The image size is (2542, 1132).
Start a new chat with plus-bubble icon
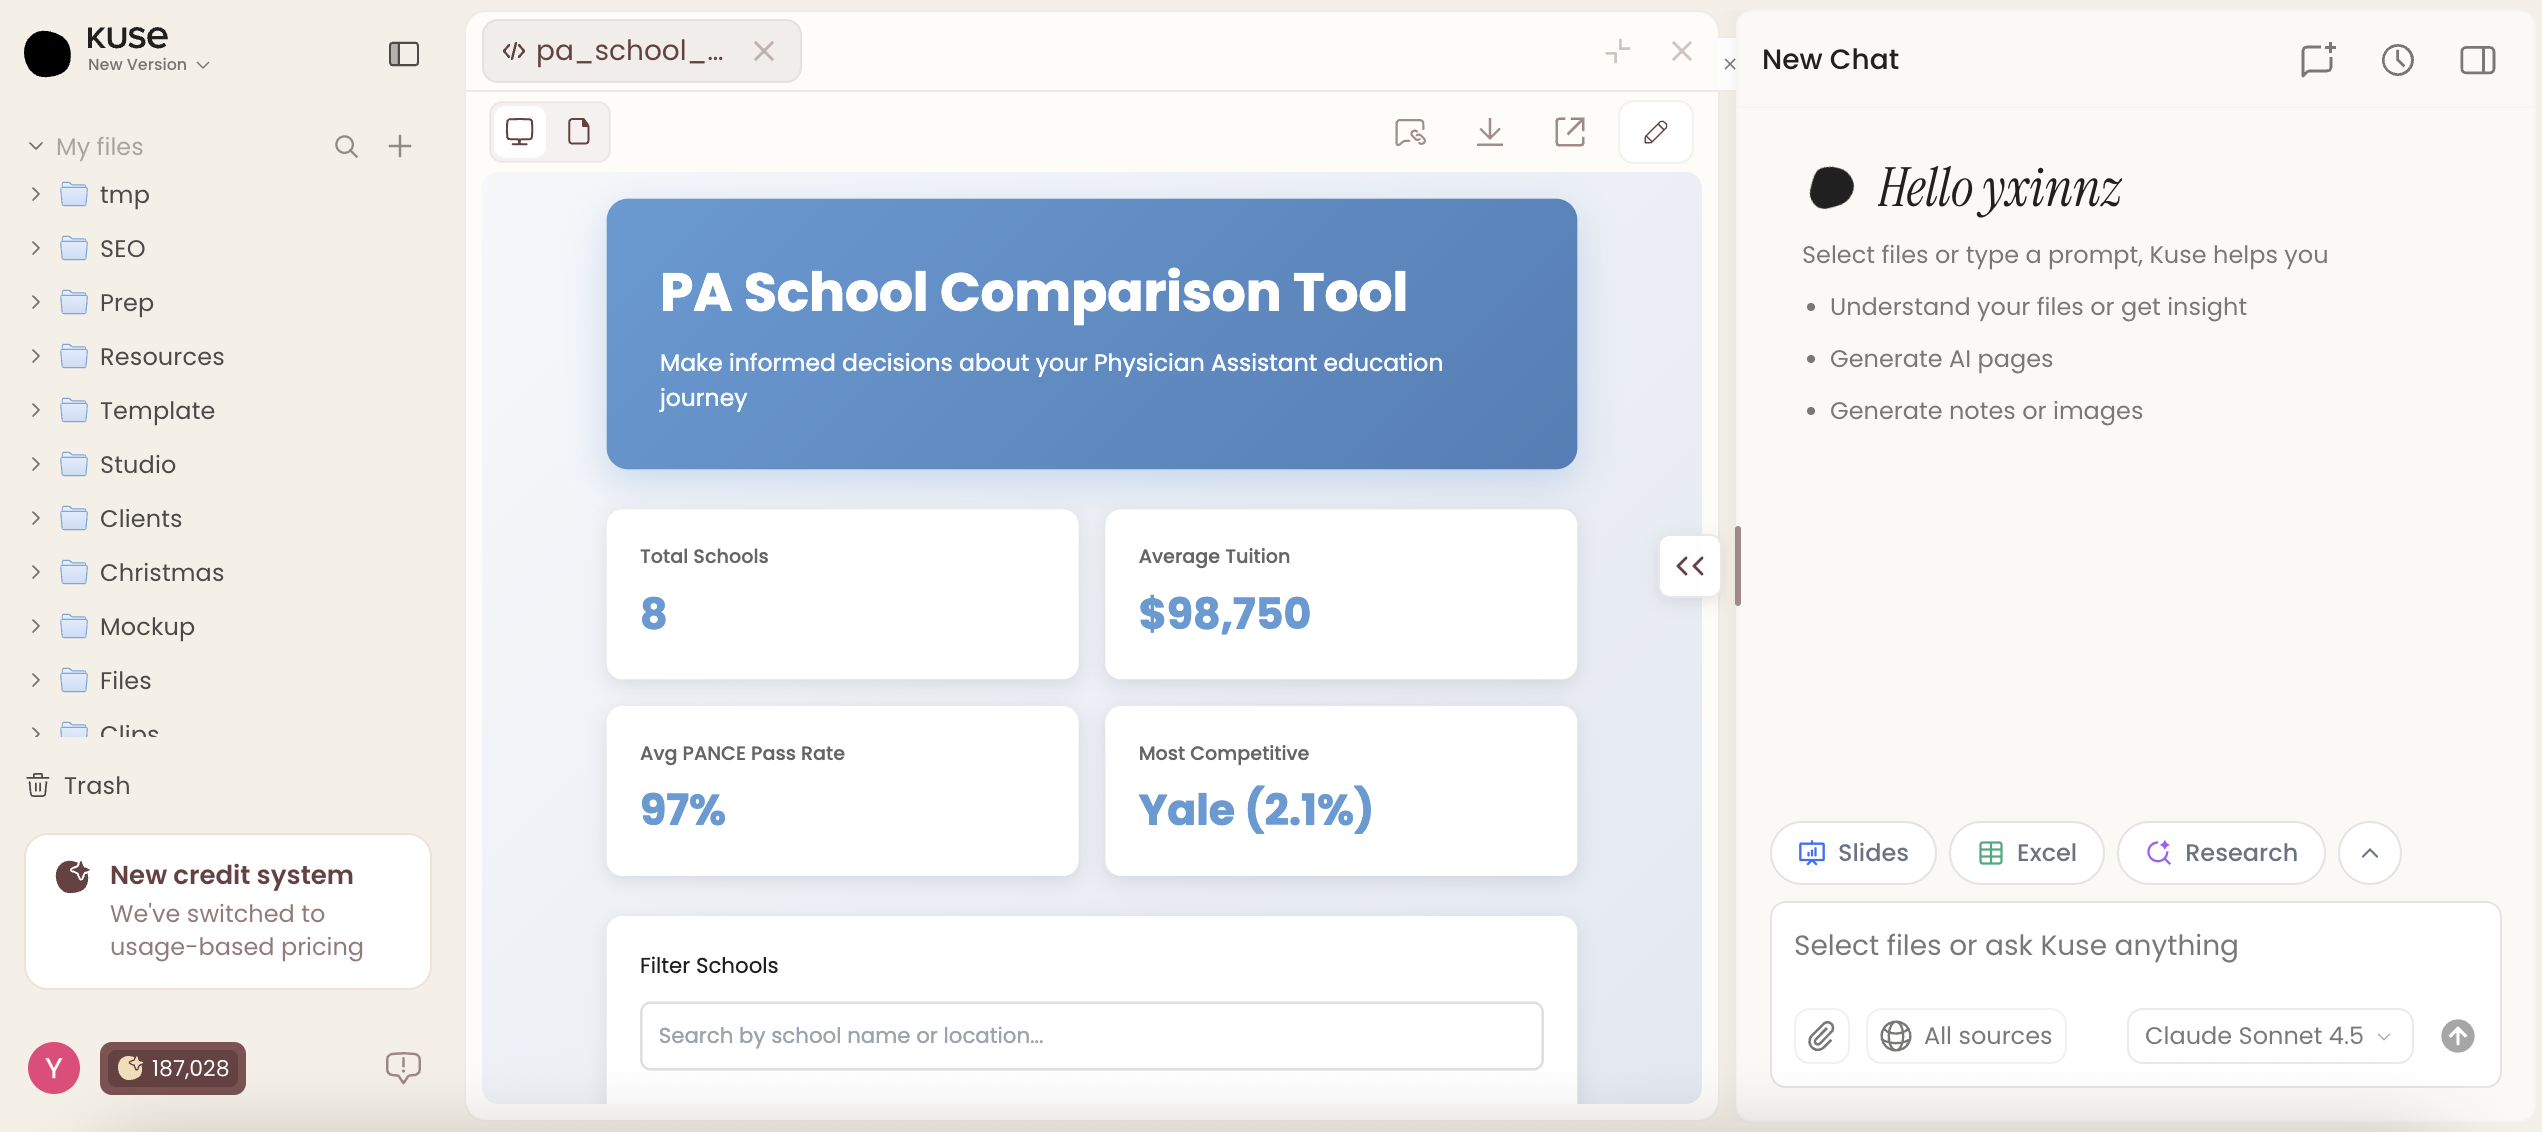(2317, 60)
